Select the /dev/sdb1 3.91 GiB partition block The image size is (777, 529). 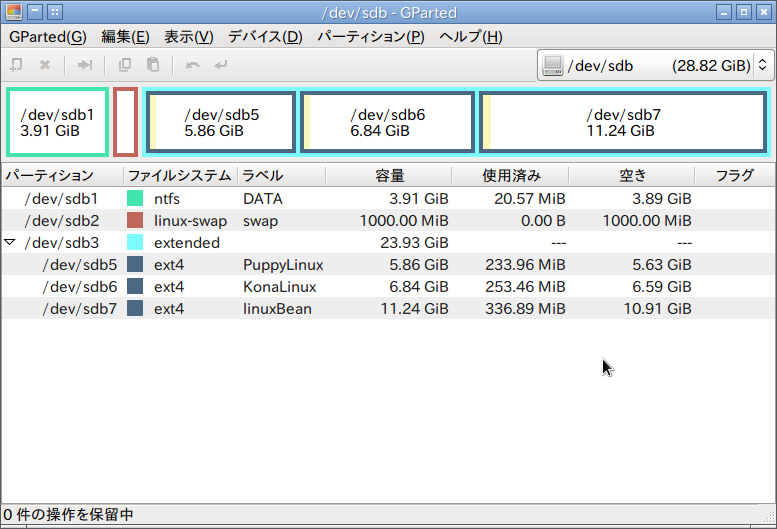(57, 122)
